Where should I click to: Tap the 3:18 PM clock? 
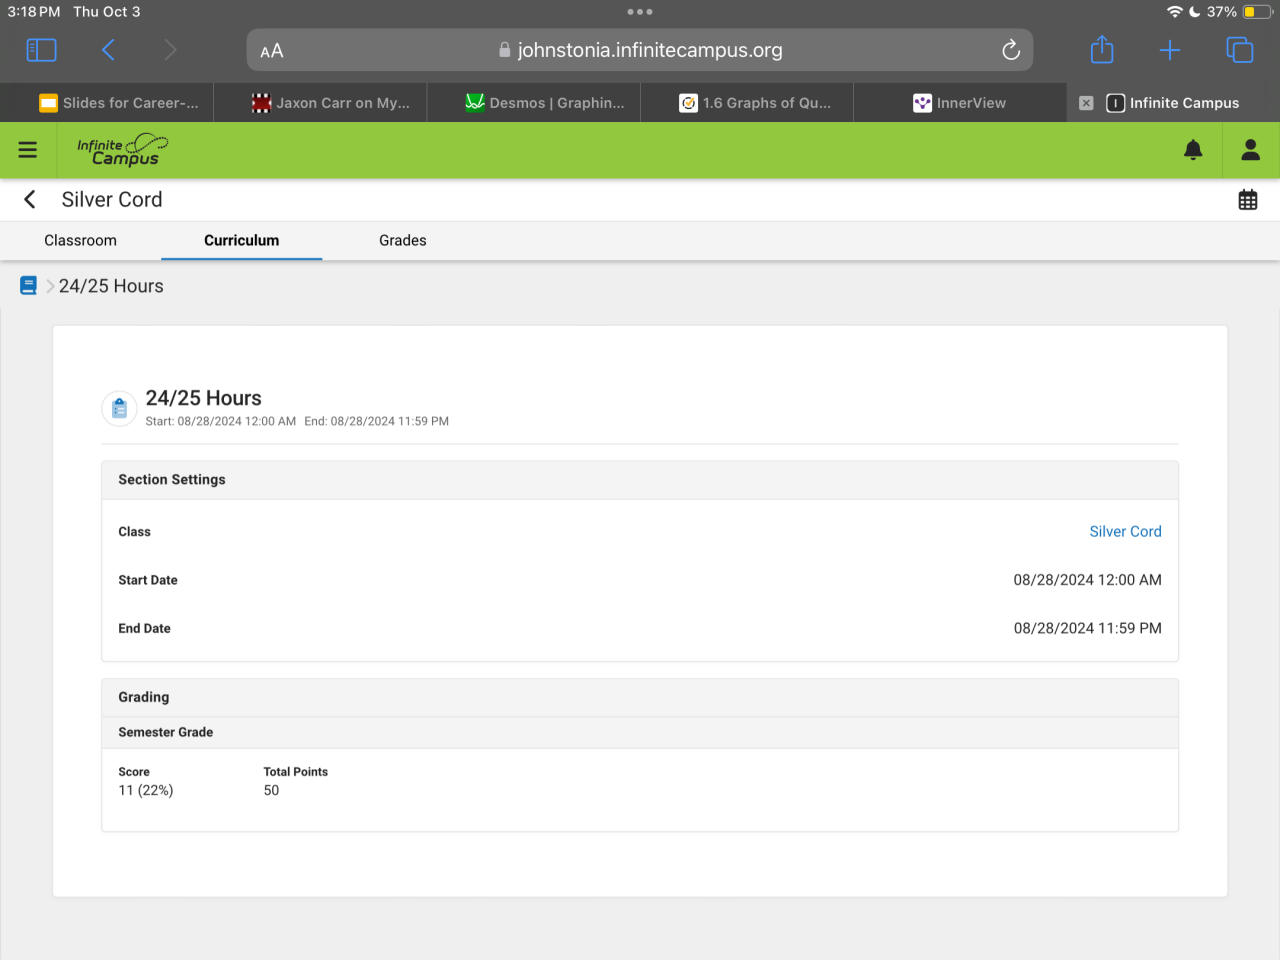[34, 12]
